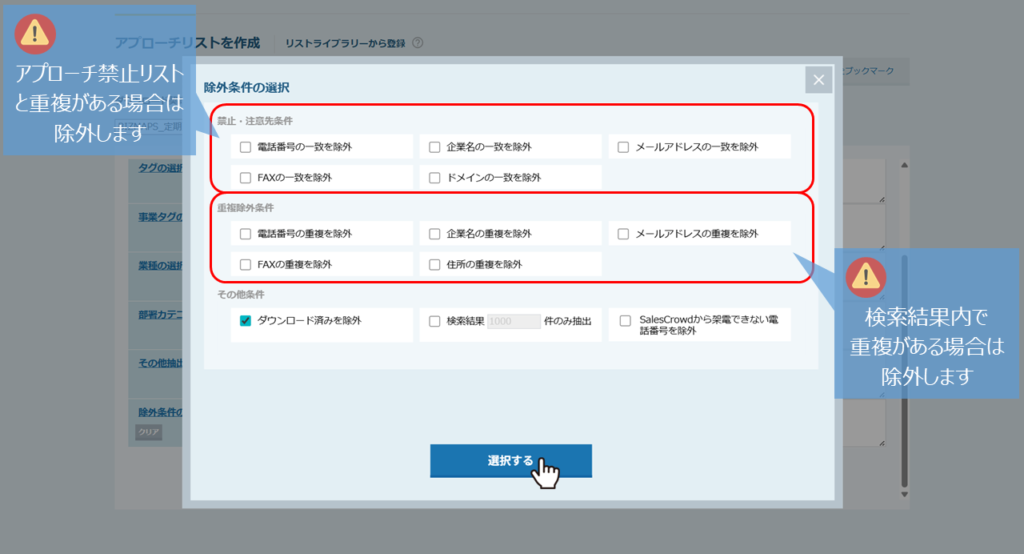Uncheck ダウンロード済みを除外 checkbox
Image resolution: width=1024 pixels, height=554 pixels.
246,321
